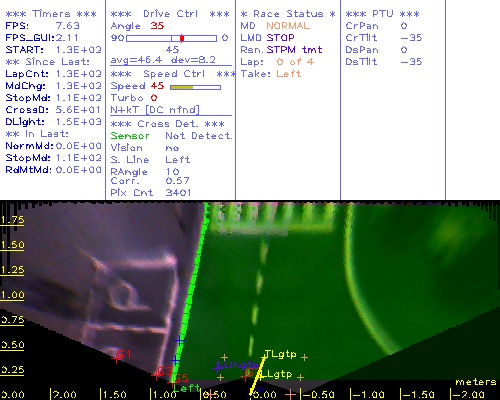Select the Sensor Not Detect. status
The width and height of the screenshot is (500, 400).
(x=171, y=136)
